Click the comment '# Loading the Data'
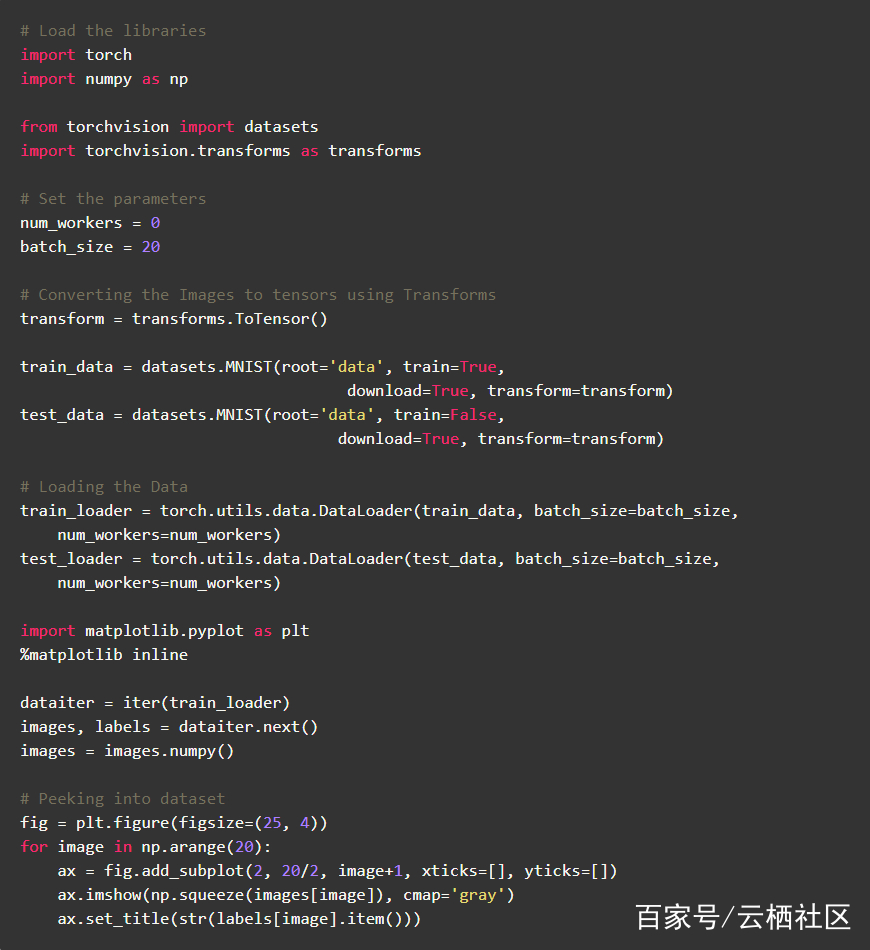Image resolution: width=870 pixels, height=950 pixels. (104, 487)
